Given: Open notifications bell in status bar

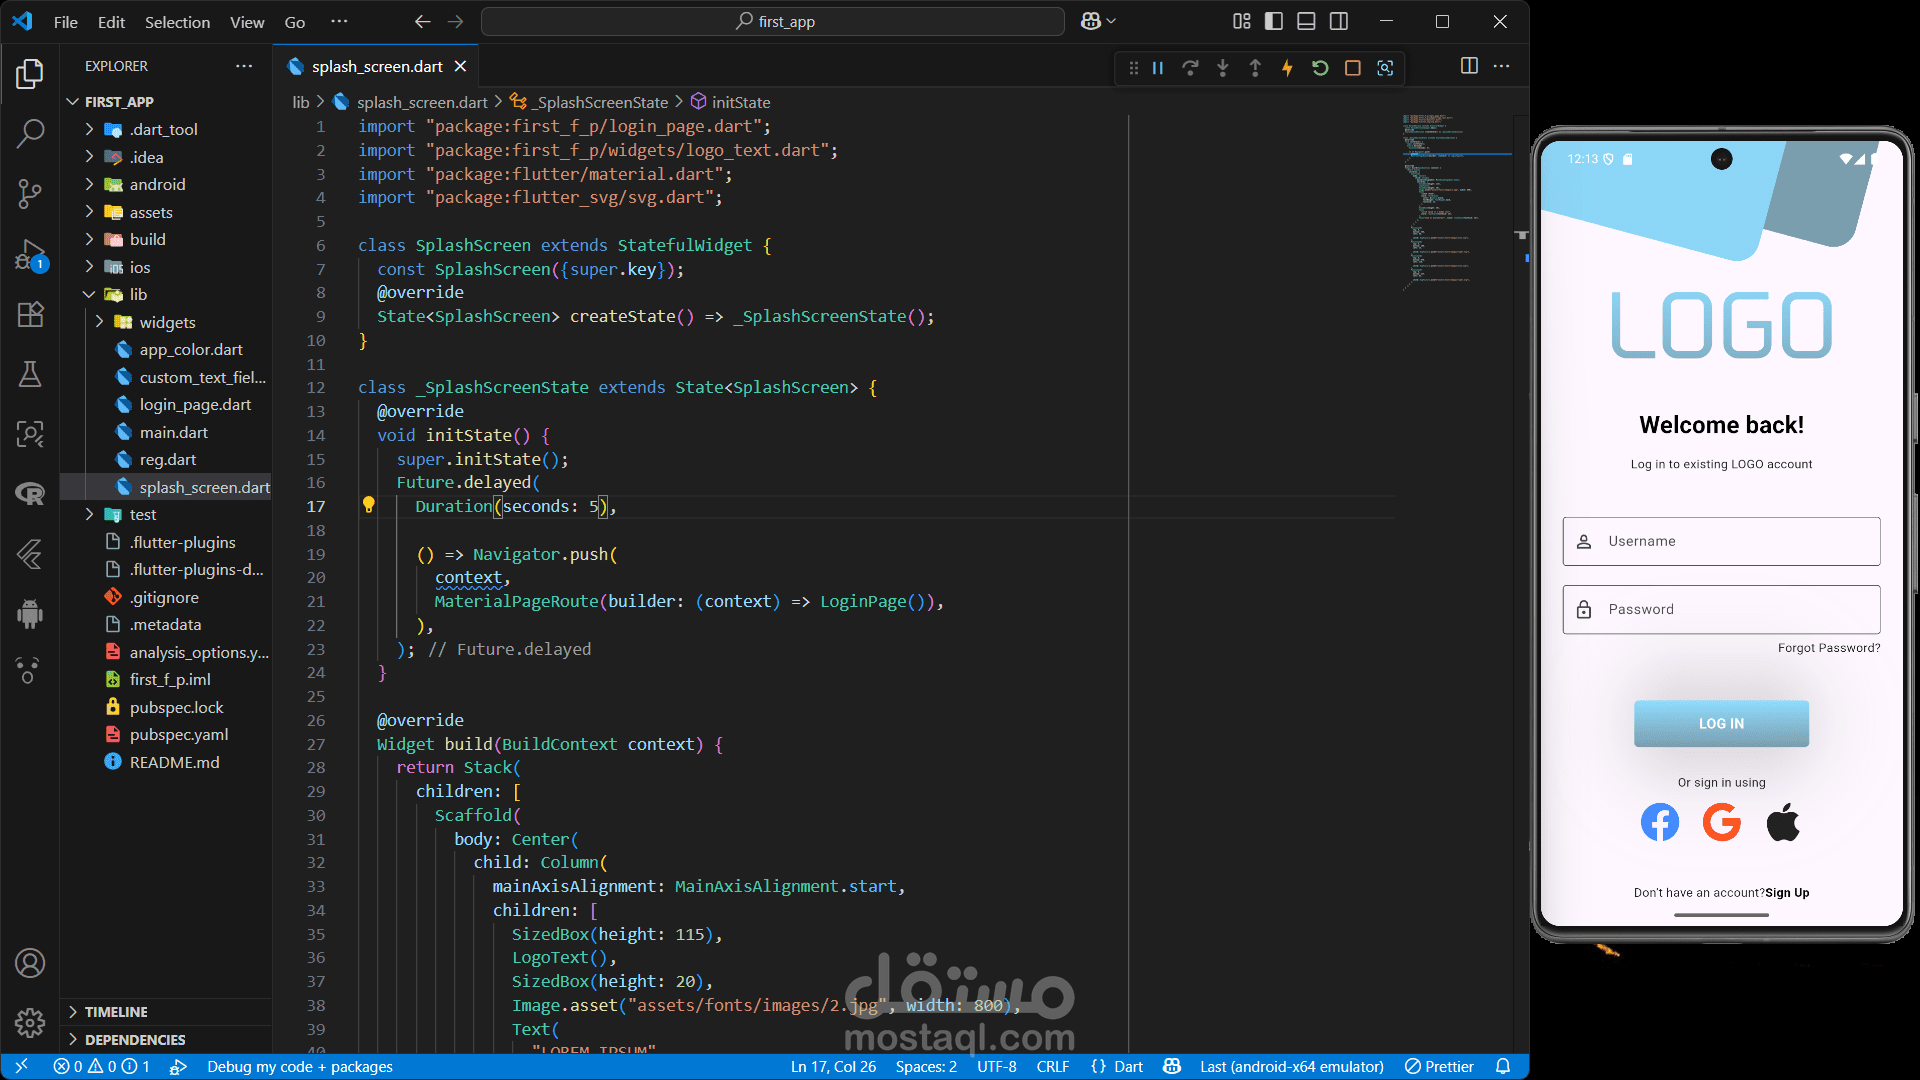Looking at the screenshot, I should (x=1502, y=1067).
